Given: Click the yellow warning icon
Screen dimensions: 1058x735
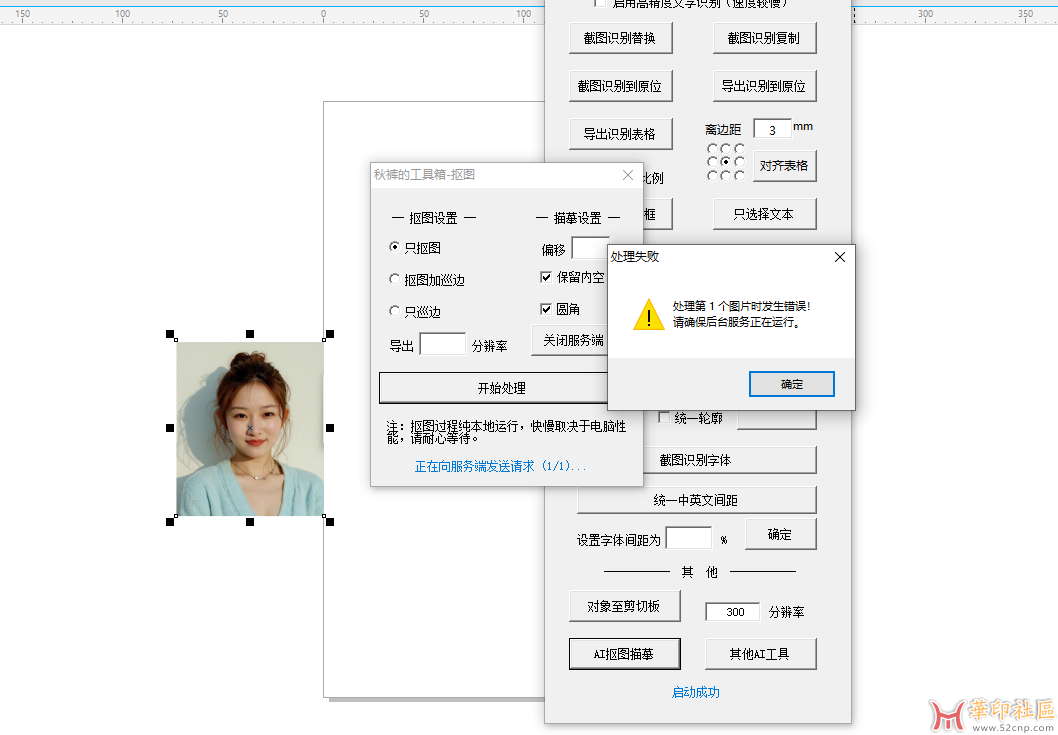Looking at the screenshot, I should (649, 314).
